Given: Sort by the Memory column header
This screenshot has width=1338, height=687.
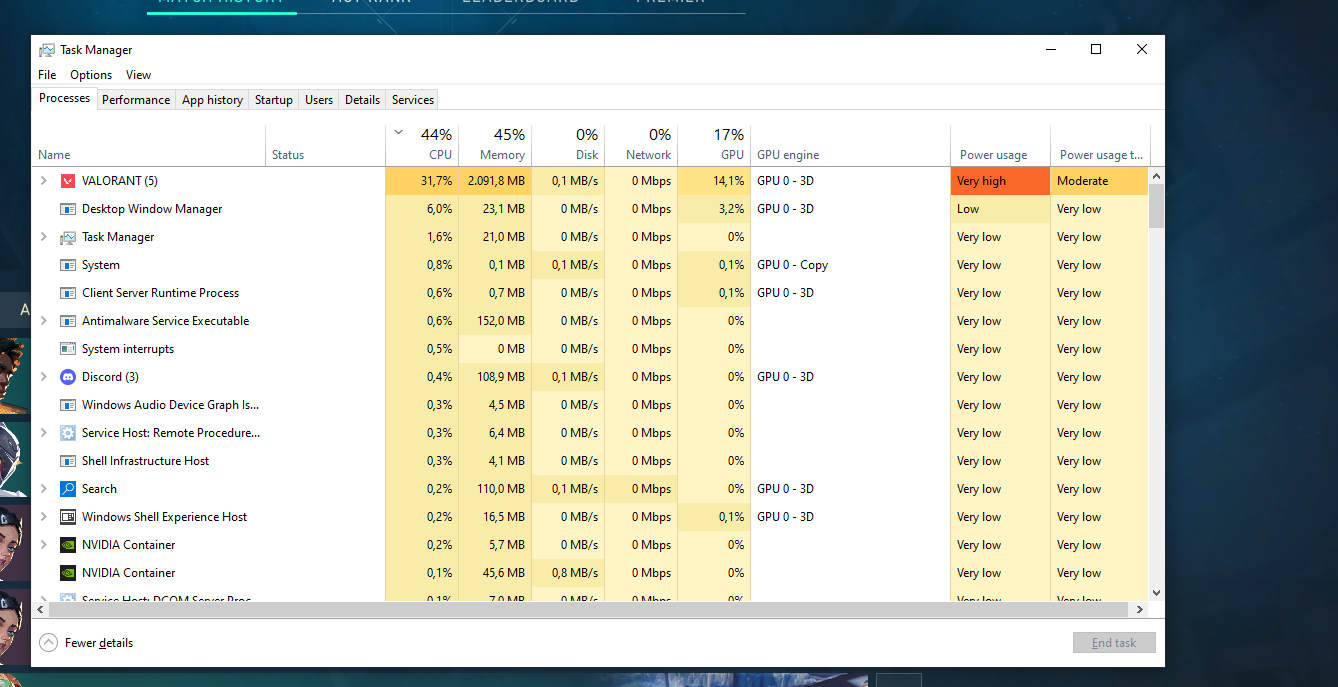Looking at the screenshot, I should click(x=495, y=145).
